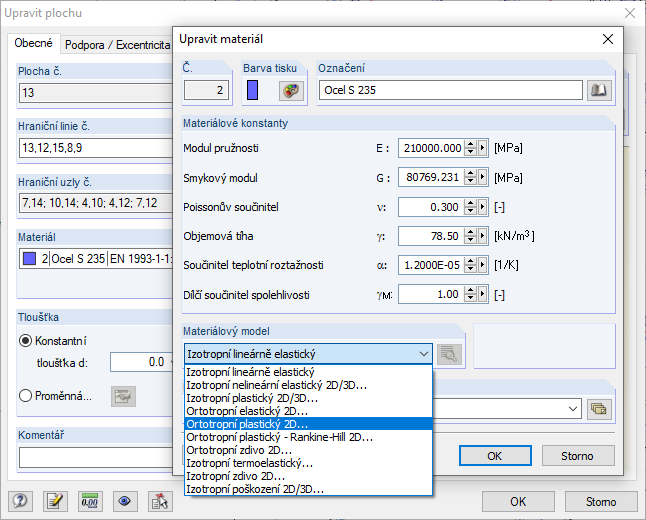Open the material library book icon
The width and height of the screenshot is (646, 520).
598,90
